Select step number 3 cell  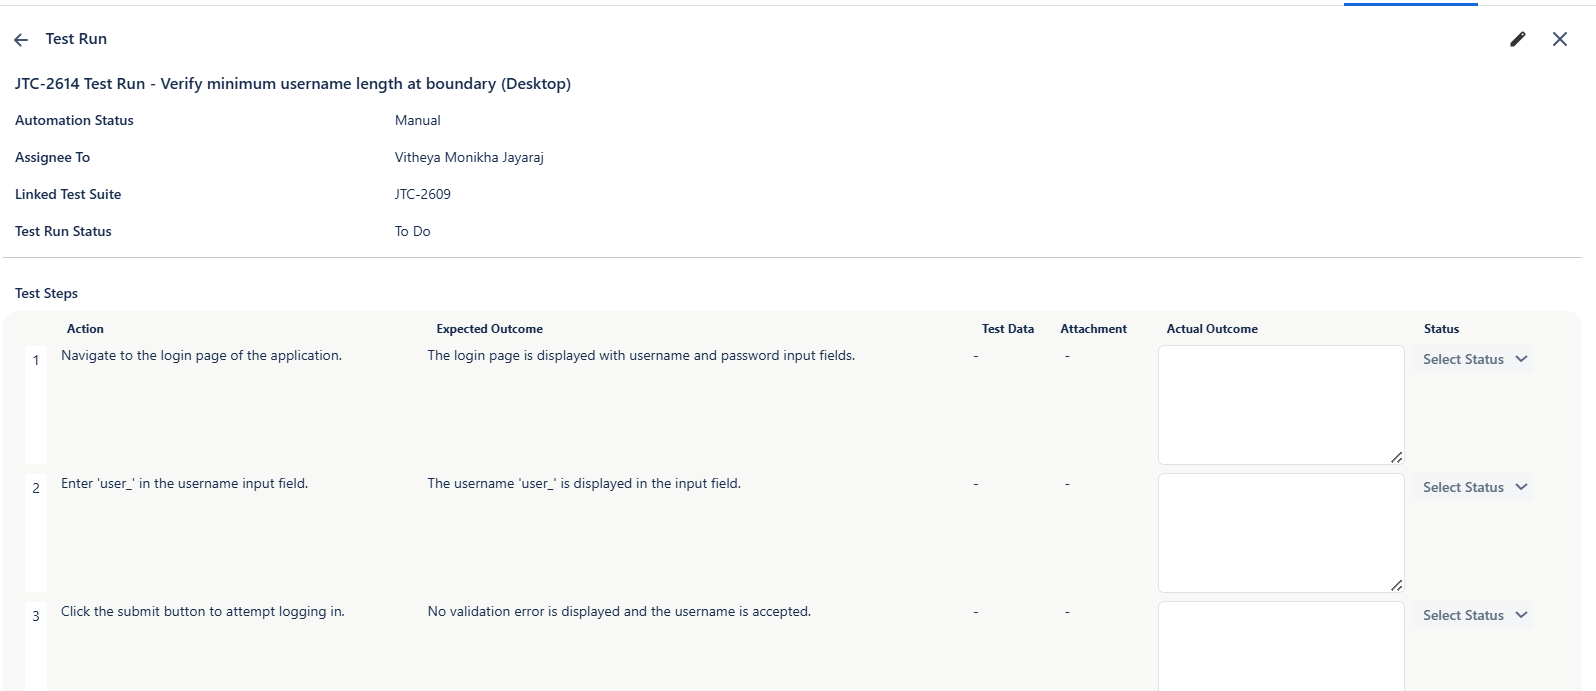pyautogui.click(x=36, y=617)
